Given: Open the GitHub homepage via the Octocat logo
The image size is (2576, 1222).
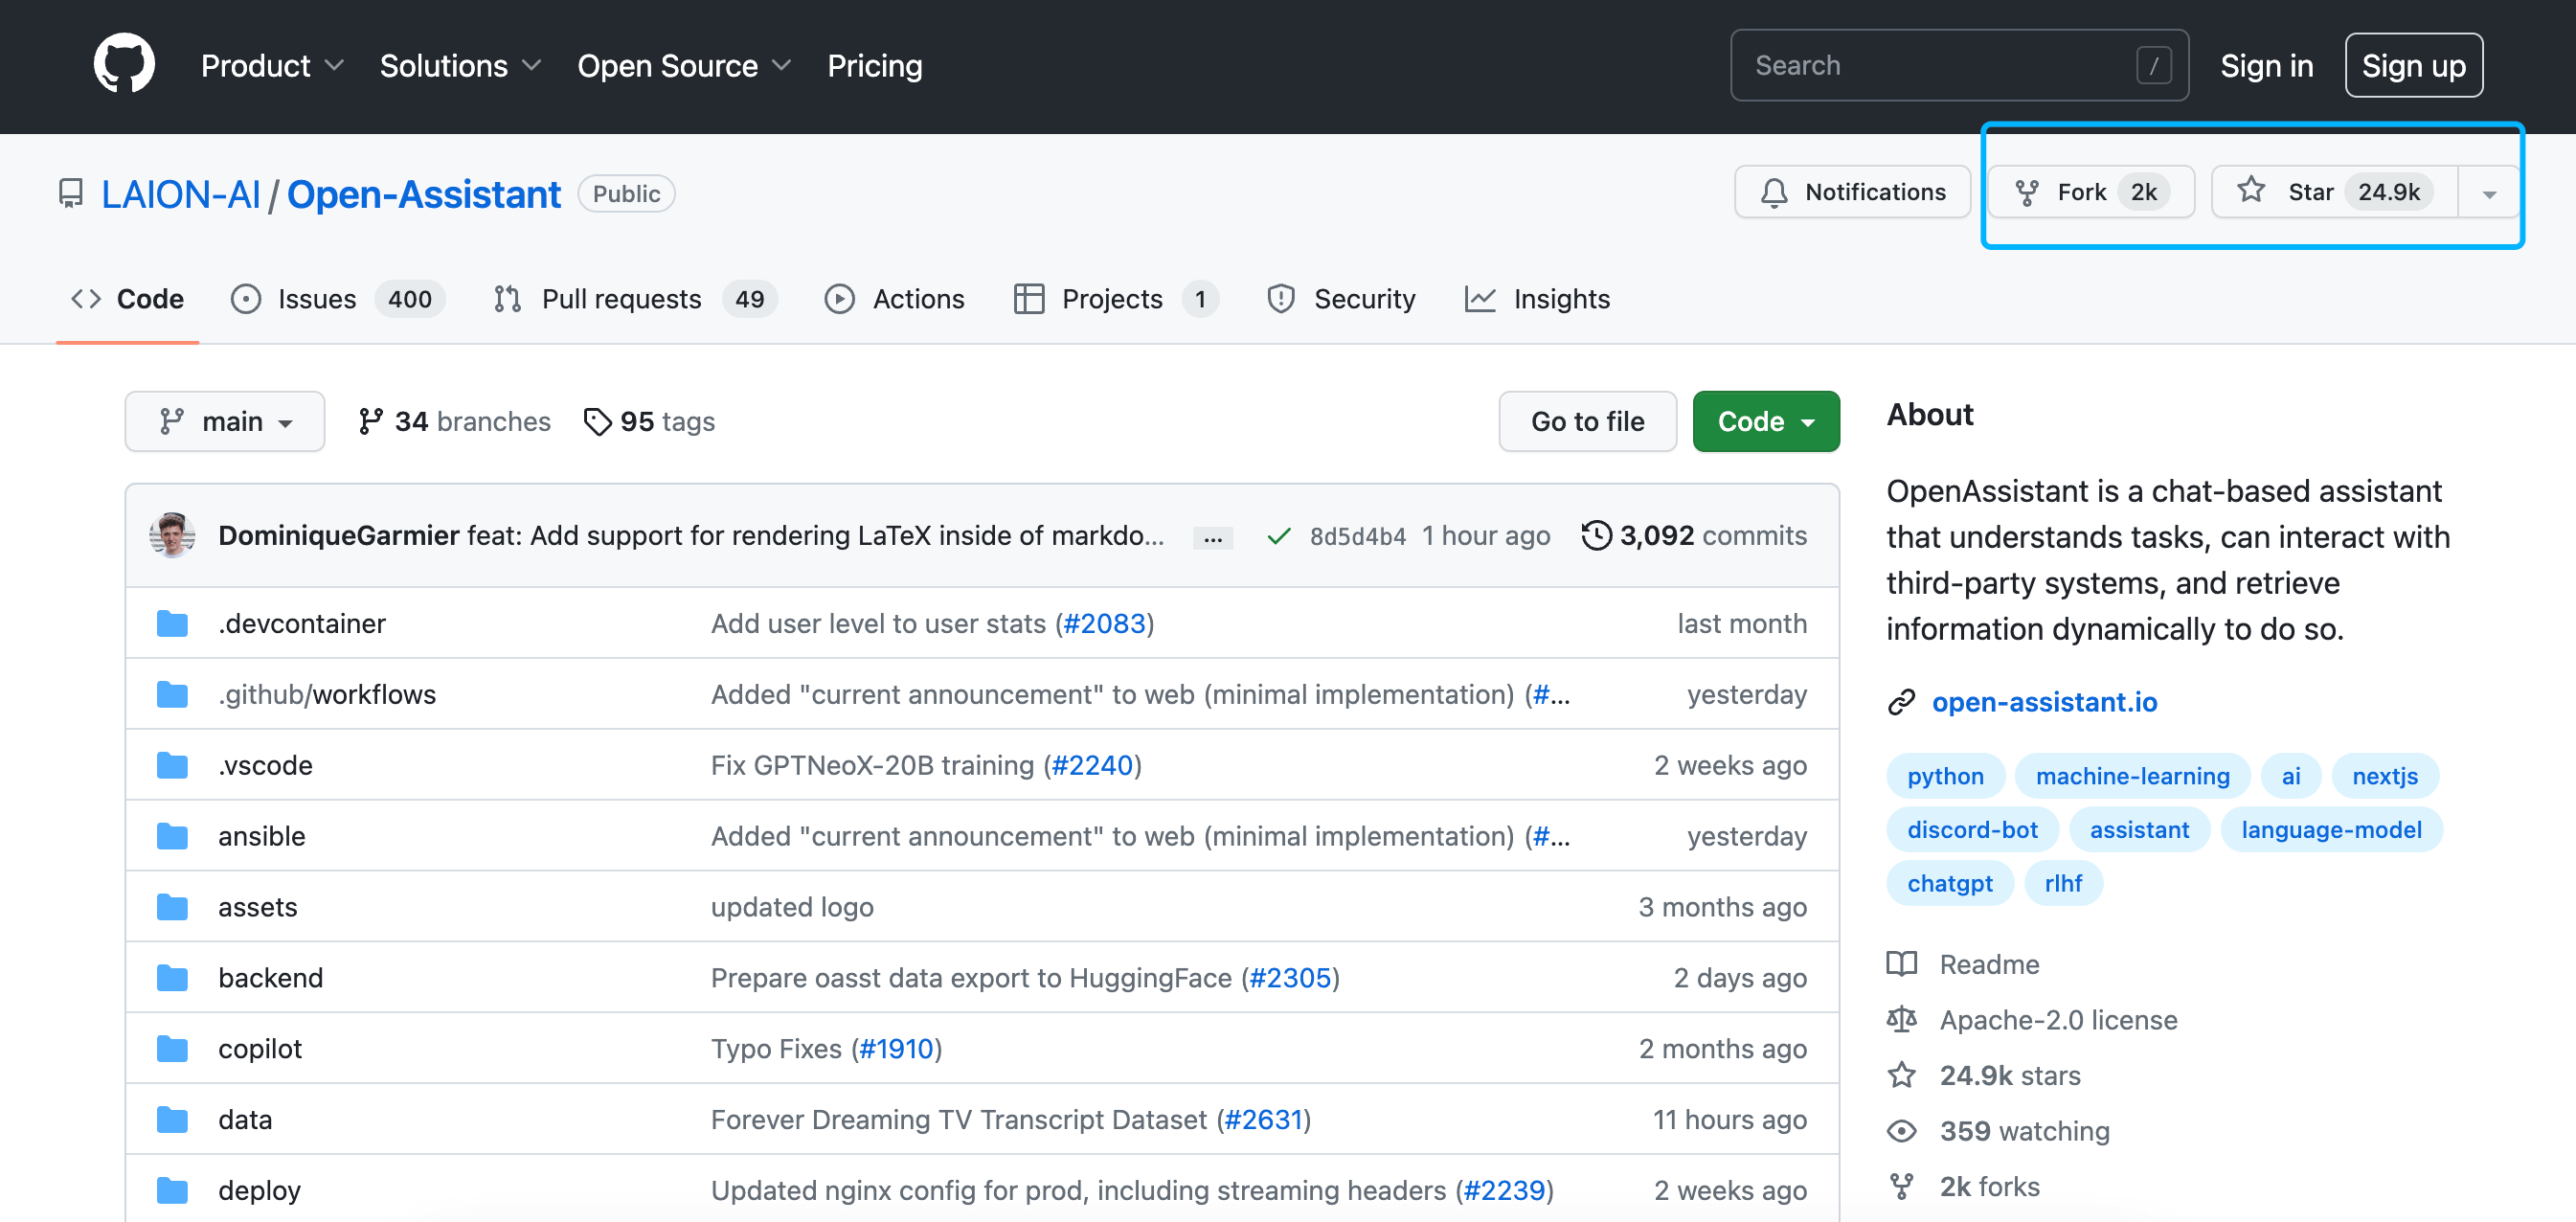Looking at the screenshot, I should click(x=124, y=65).
